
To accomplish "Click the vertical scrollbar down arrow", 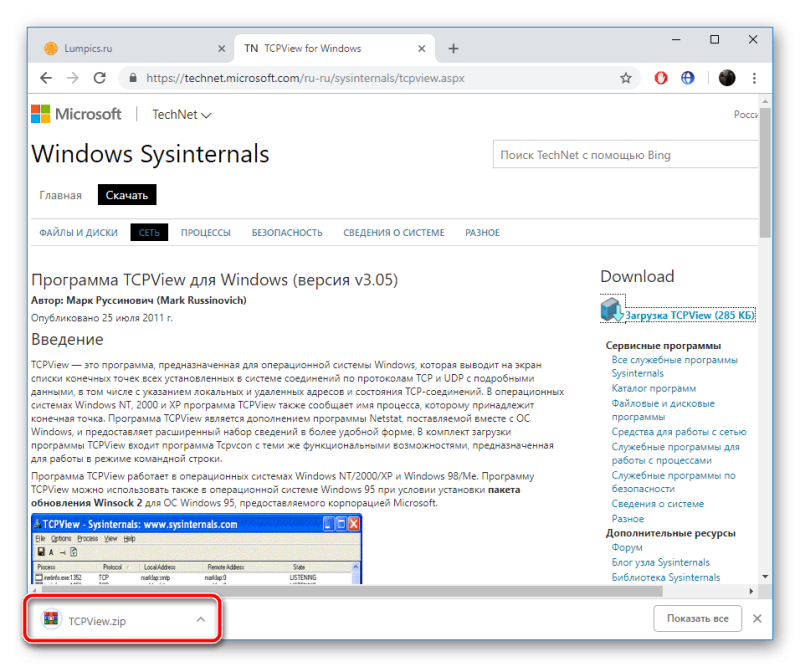I will [x=765, y=577].
